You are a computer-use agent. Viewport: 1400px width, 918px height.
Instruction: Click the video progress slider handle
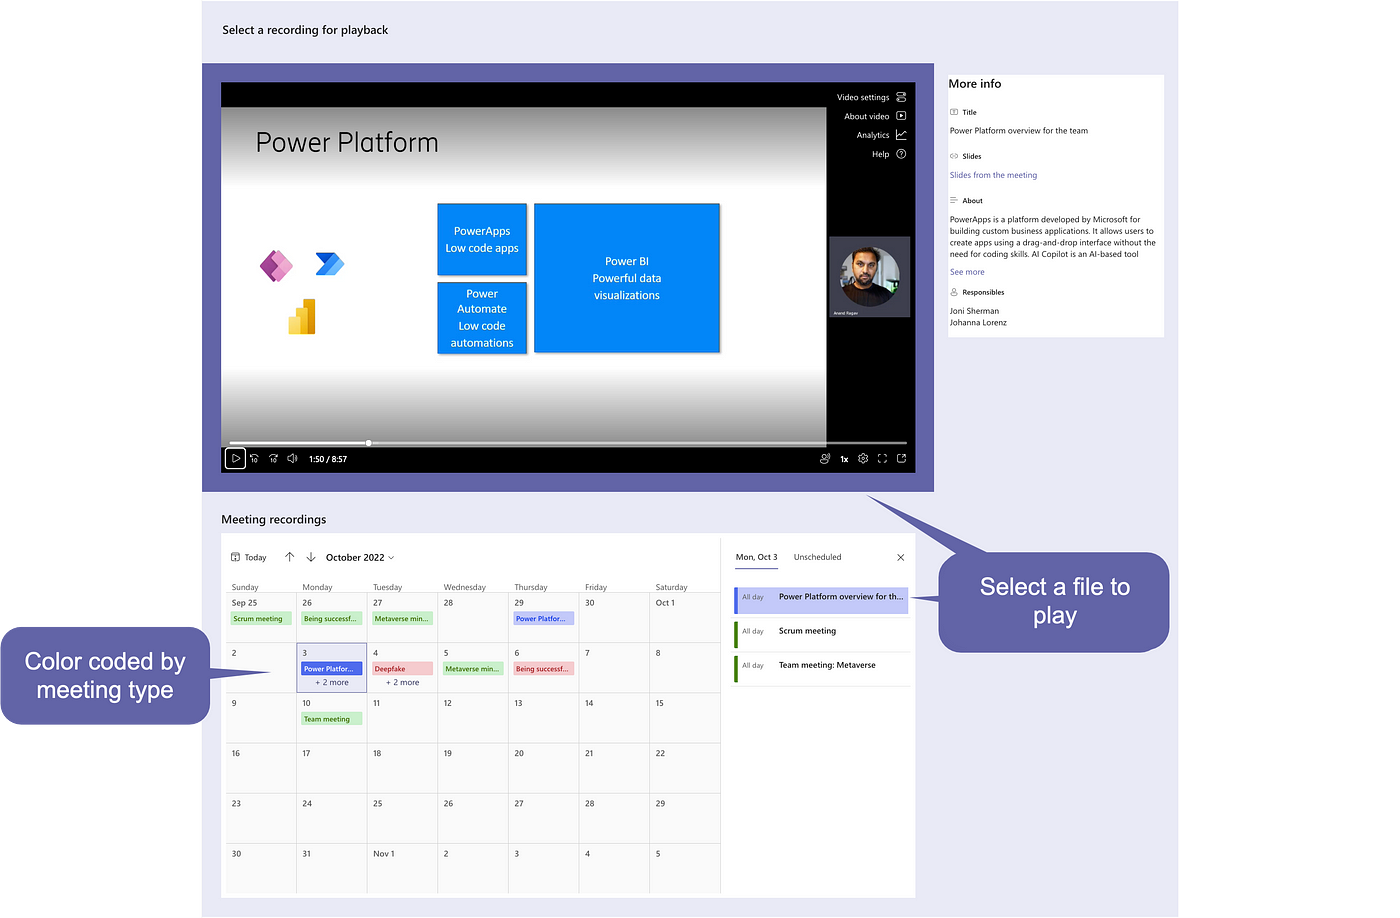coord(368,443)
